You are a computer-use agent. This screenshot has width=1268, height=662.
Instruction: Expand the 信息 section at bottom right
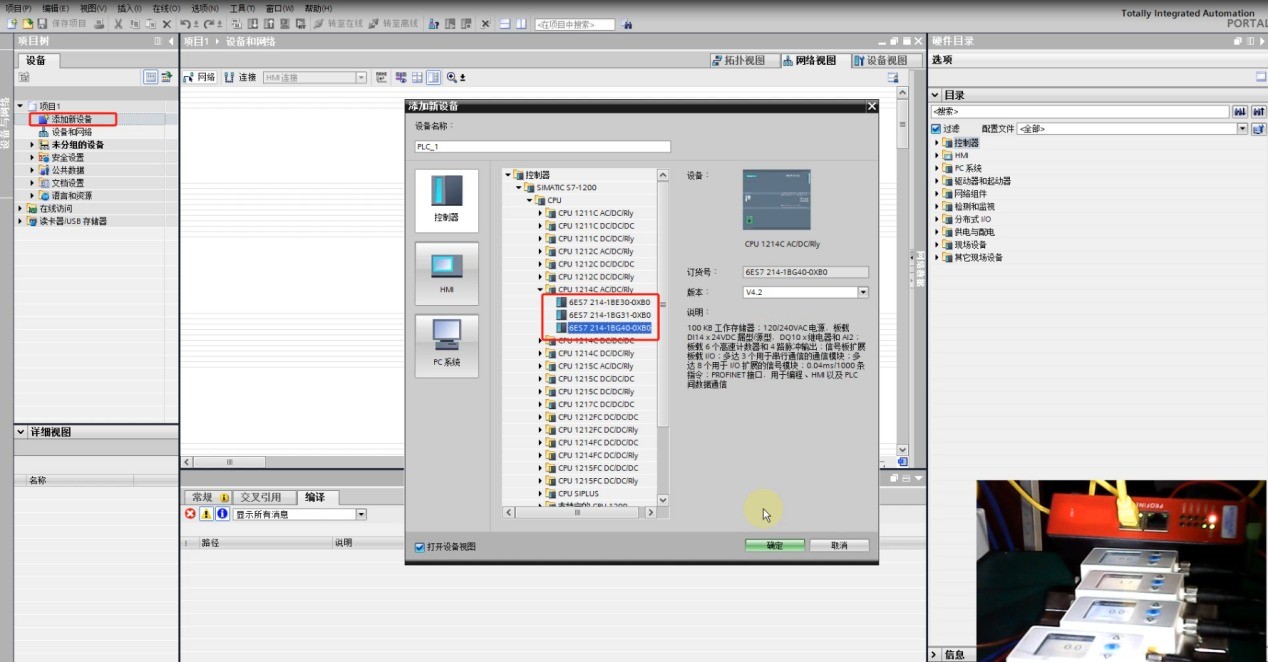click(935, 655)
